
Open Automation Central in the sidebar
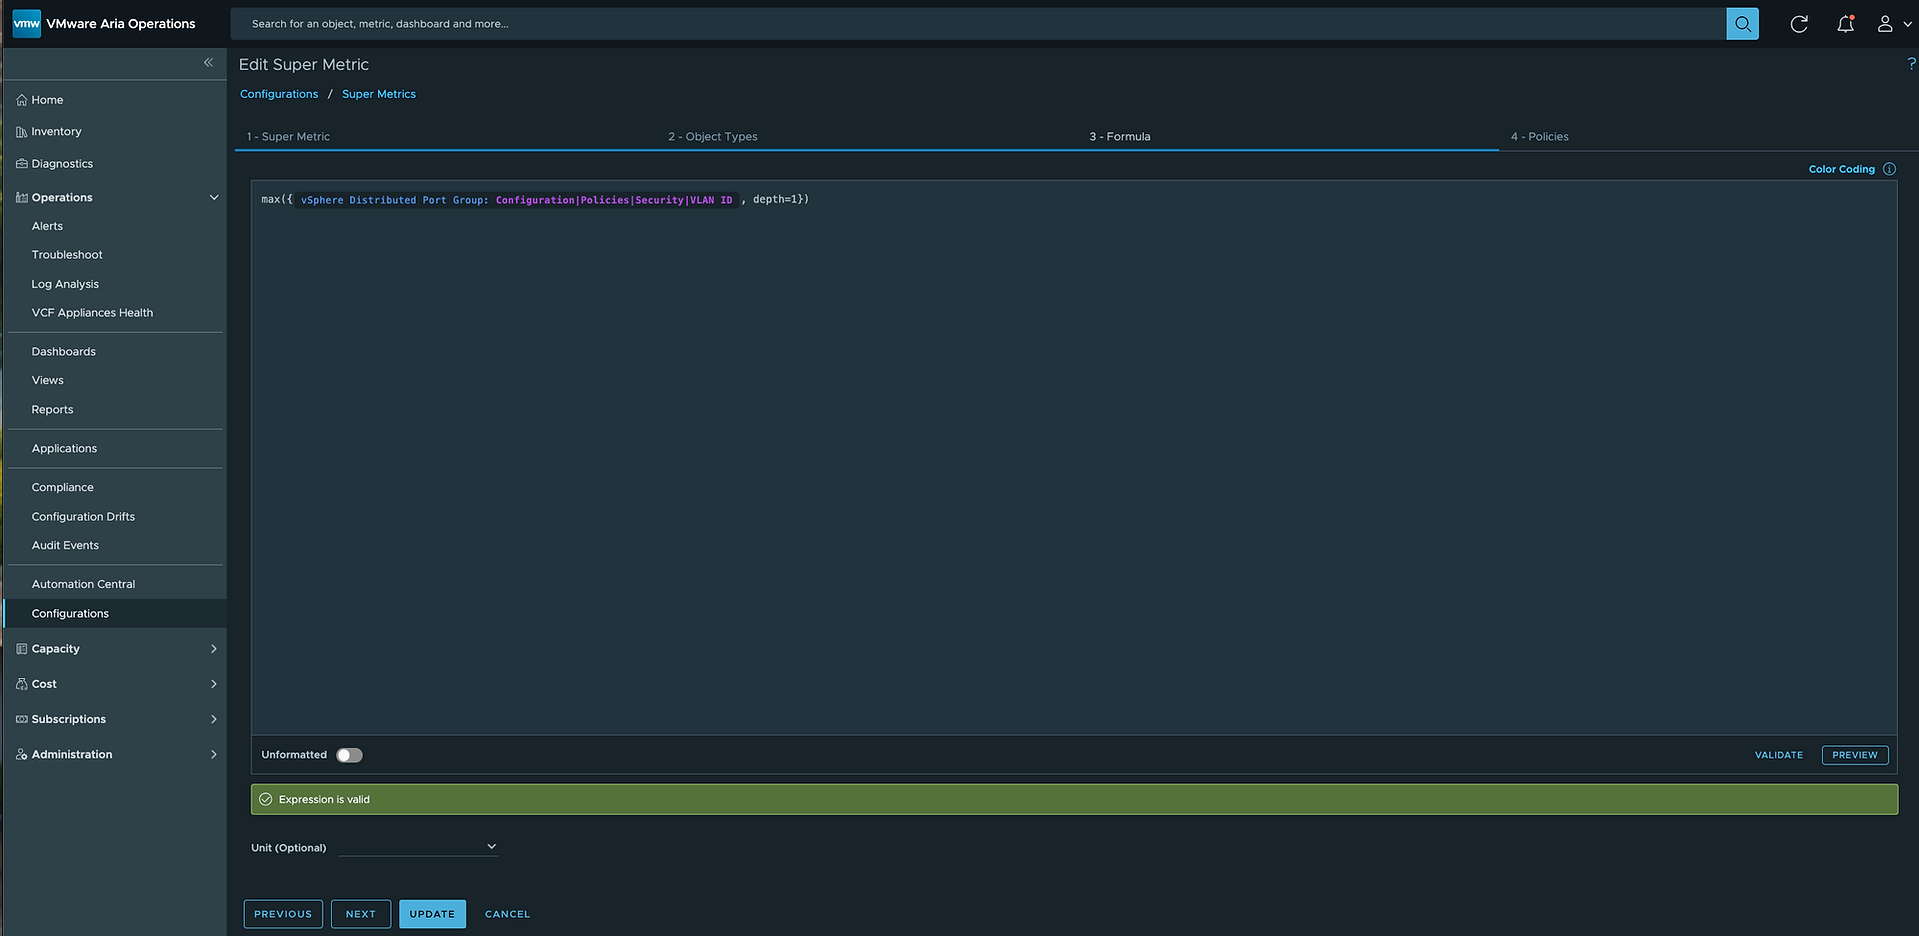pos(83,584)
